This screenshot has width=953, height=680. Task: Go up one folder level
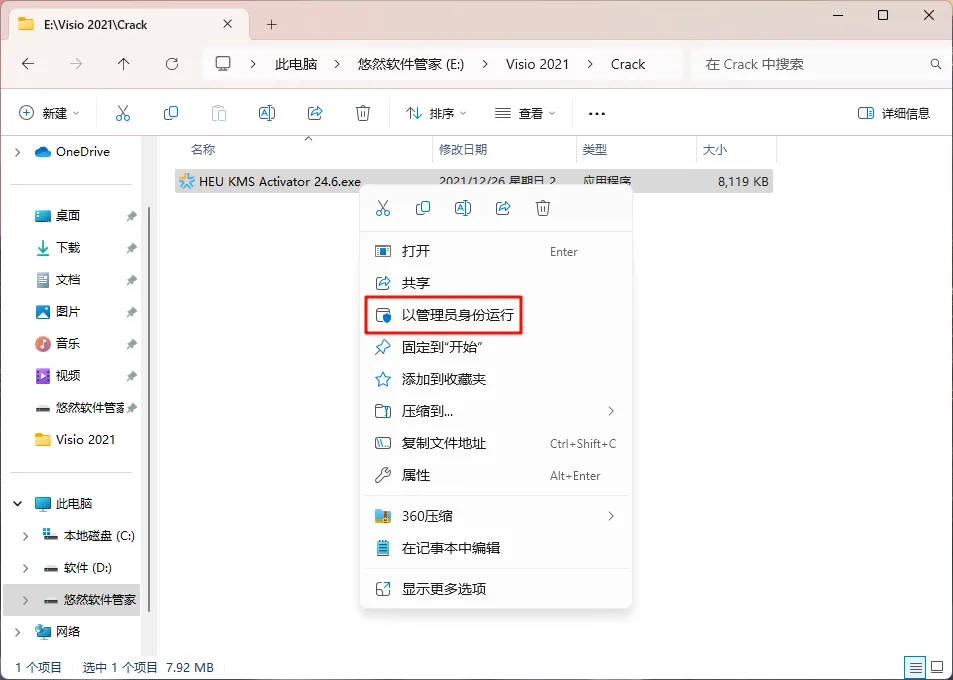[124, 64]
